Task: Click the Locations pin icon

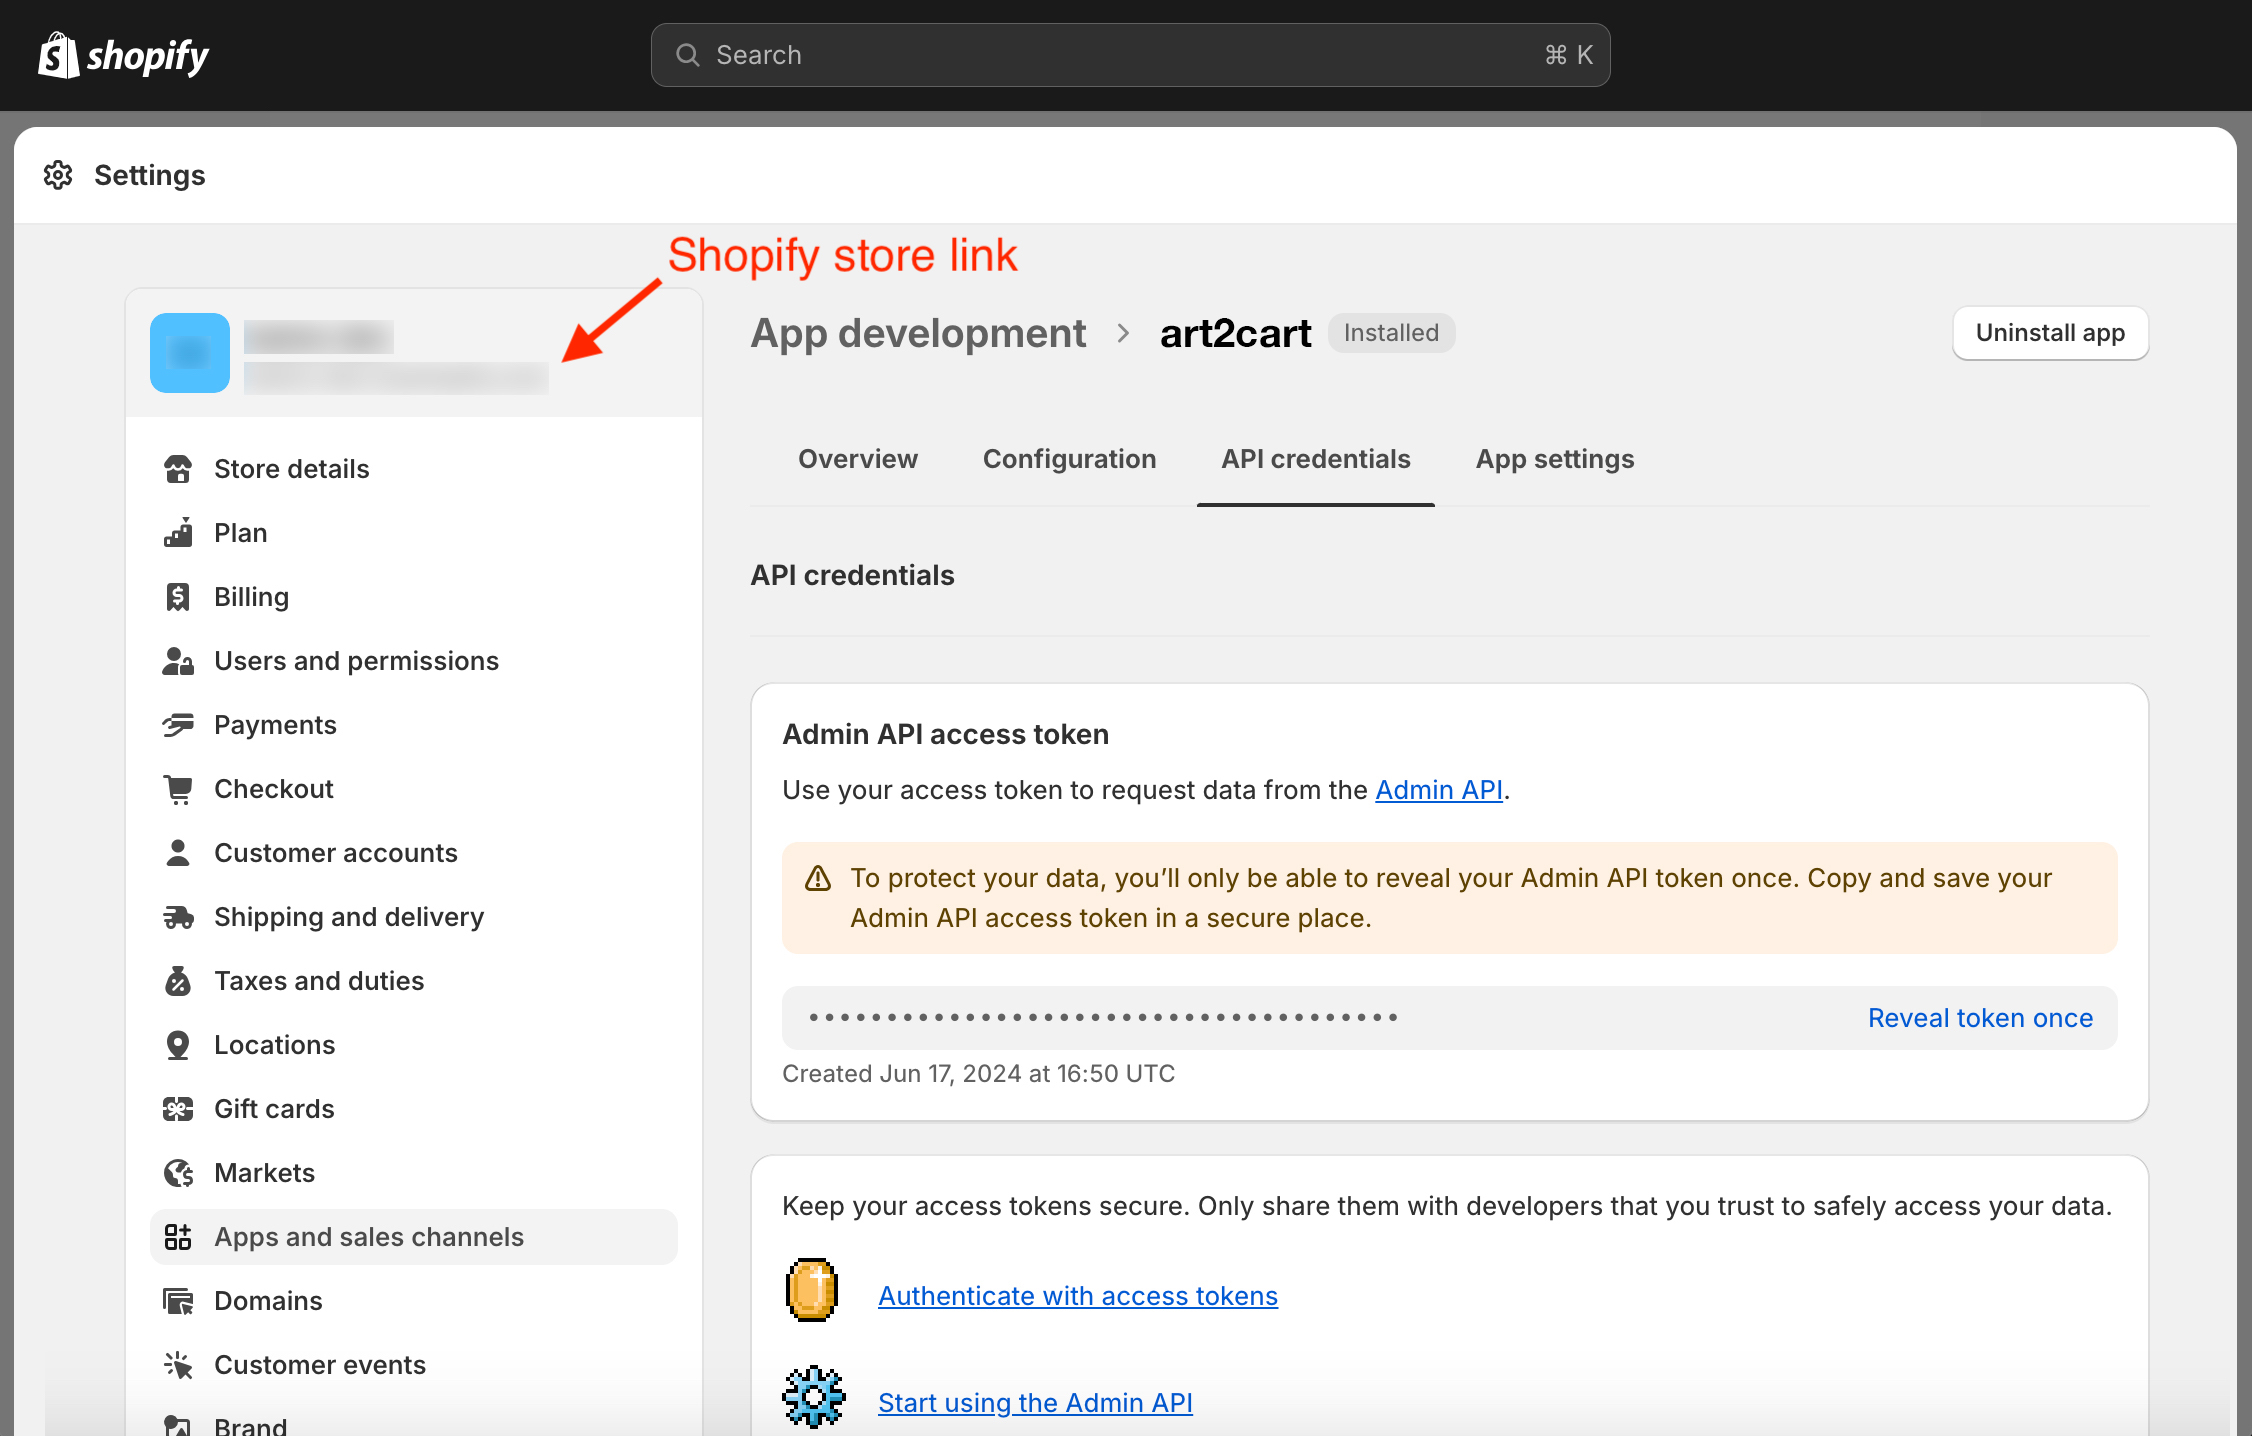Action: pos(178,1045)
